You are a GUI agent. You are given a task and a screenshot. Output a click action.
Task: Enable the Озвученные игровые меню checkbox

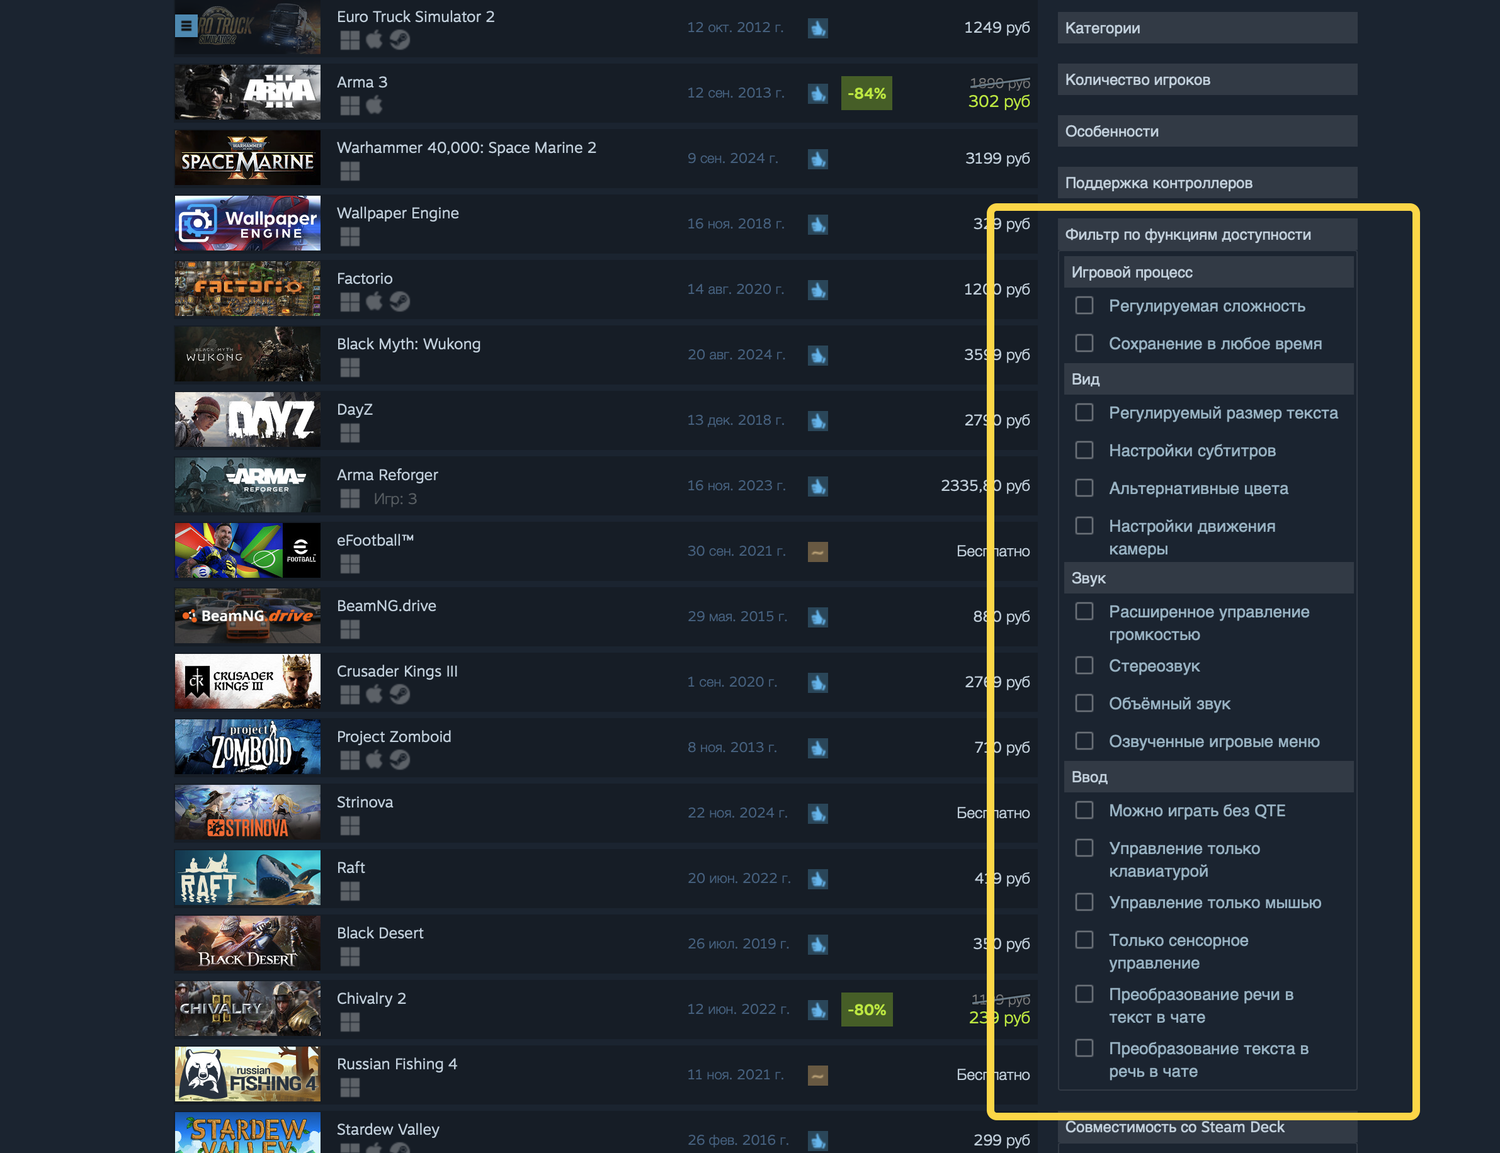1084,741
